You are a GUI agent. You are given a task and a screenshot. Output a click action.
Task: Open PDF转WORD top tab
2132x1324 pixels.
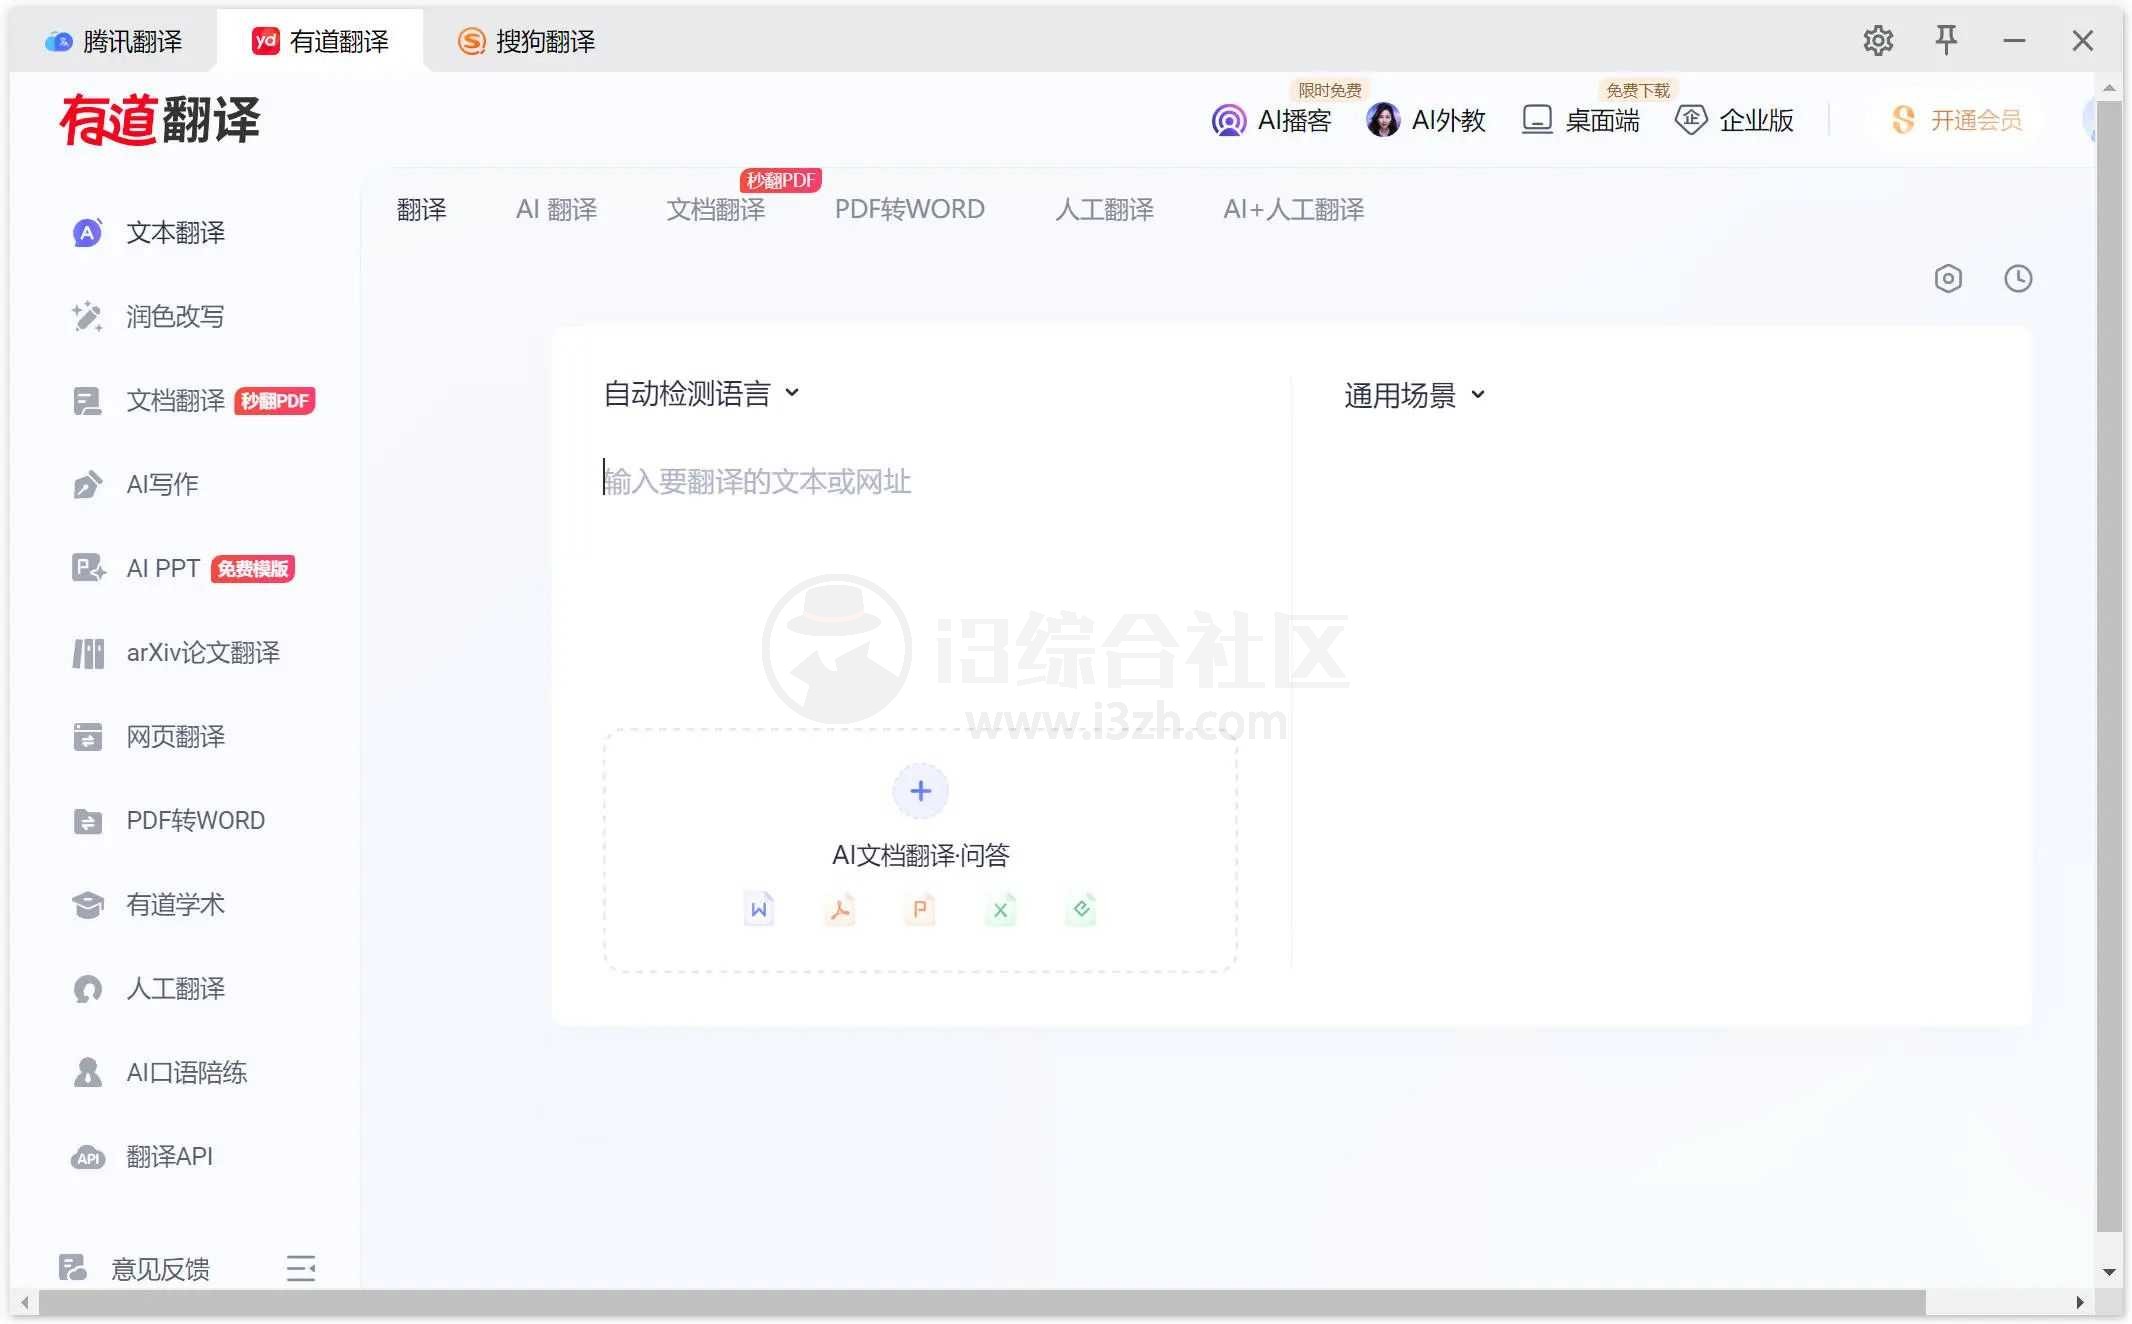pyautogui.click(x=910, y=210)
